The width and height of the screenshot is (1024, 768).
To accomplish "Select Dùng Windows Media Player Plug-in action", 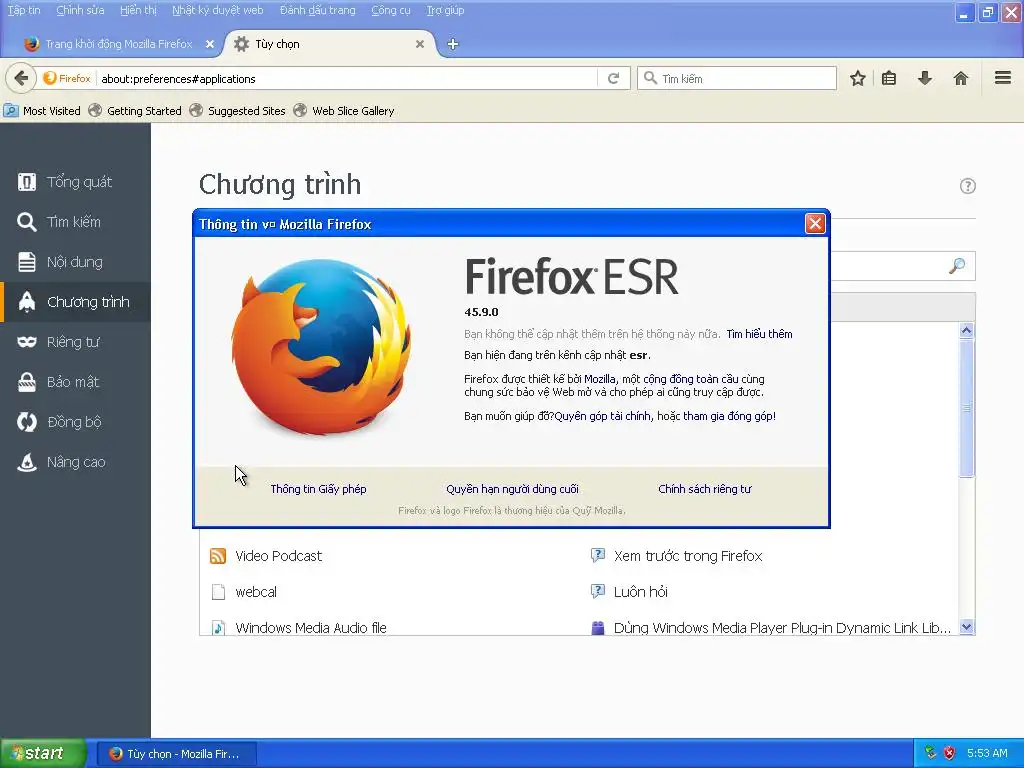I will (x=771, y=628).
